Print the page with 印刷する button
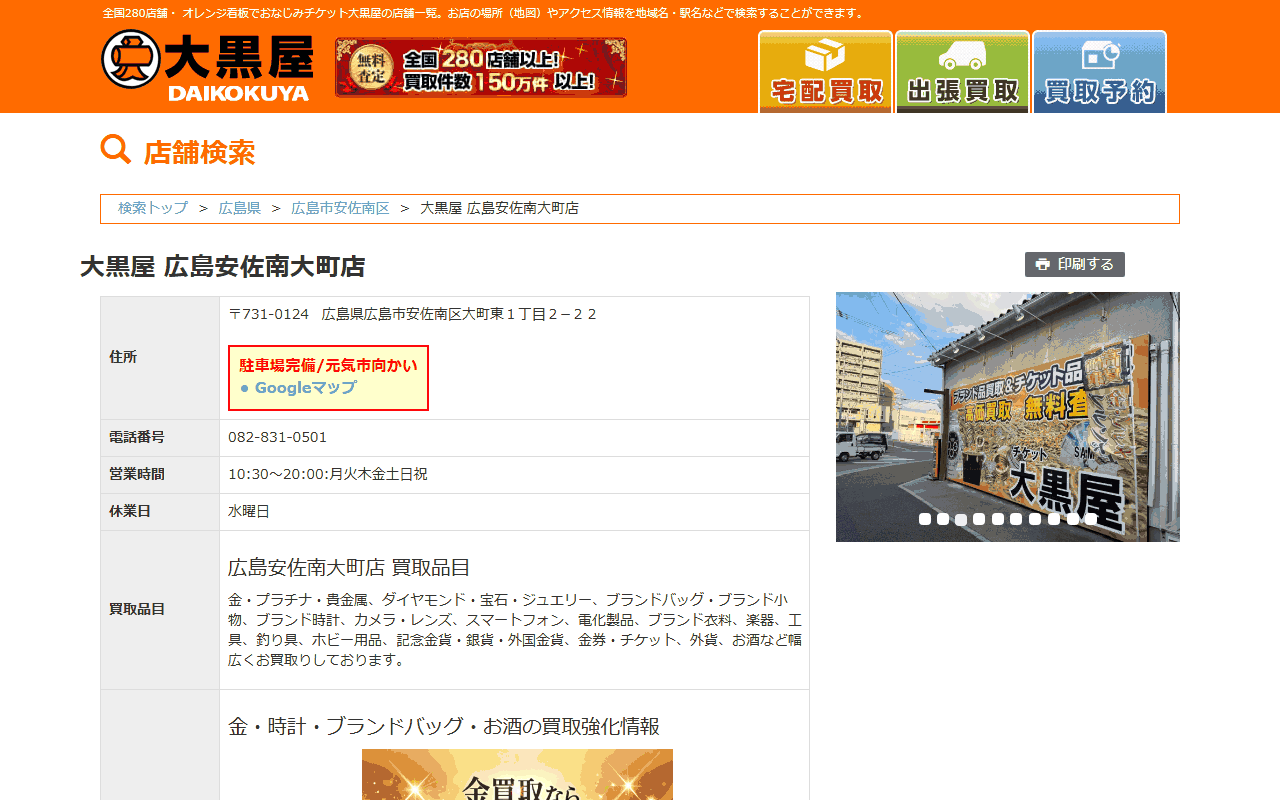The image size is (1280, 800). tap(1075, 264)
